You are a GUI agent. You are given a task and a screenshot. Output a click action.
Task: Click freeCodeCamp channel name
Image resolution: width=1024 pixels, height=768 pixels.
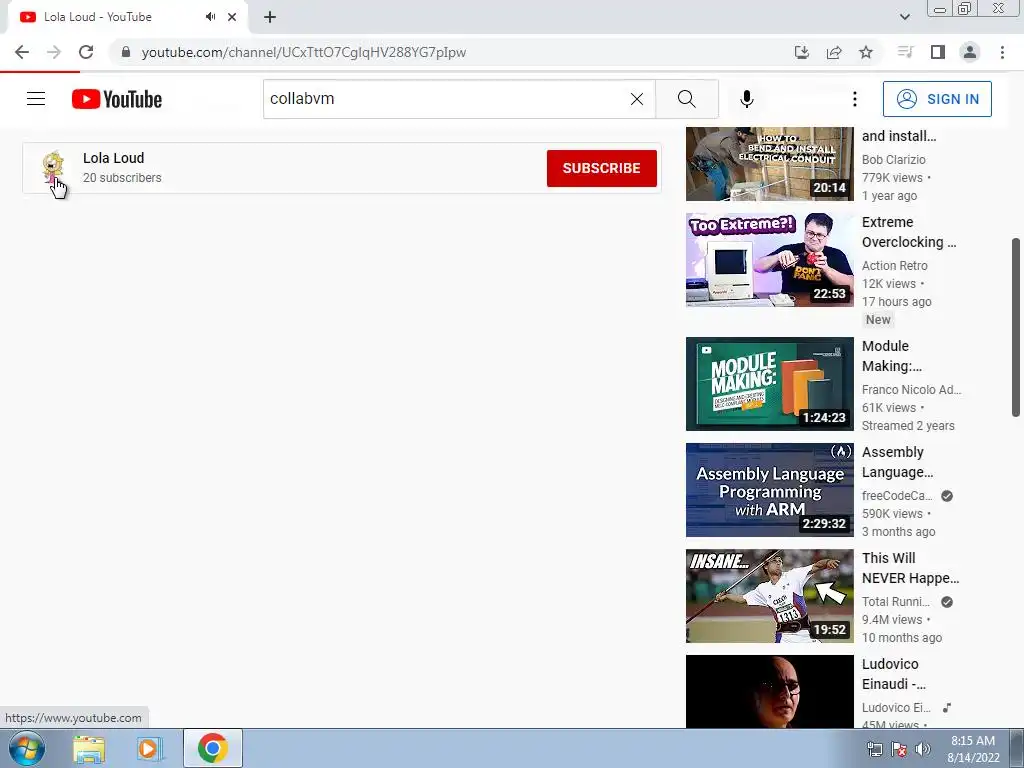tap(897, 496)
